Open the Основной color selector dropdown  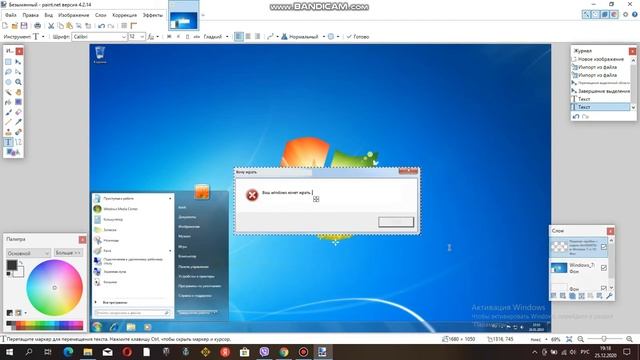28,253
